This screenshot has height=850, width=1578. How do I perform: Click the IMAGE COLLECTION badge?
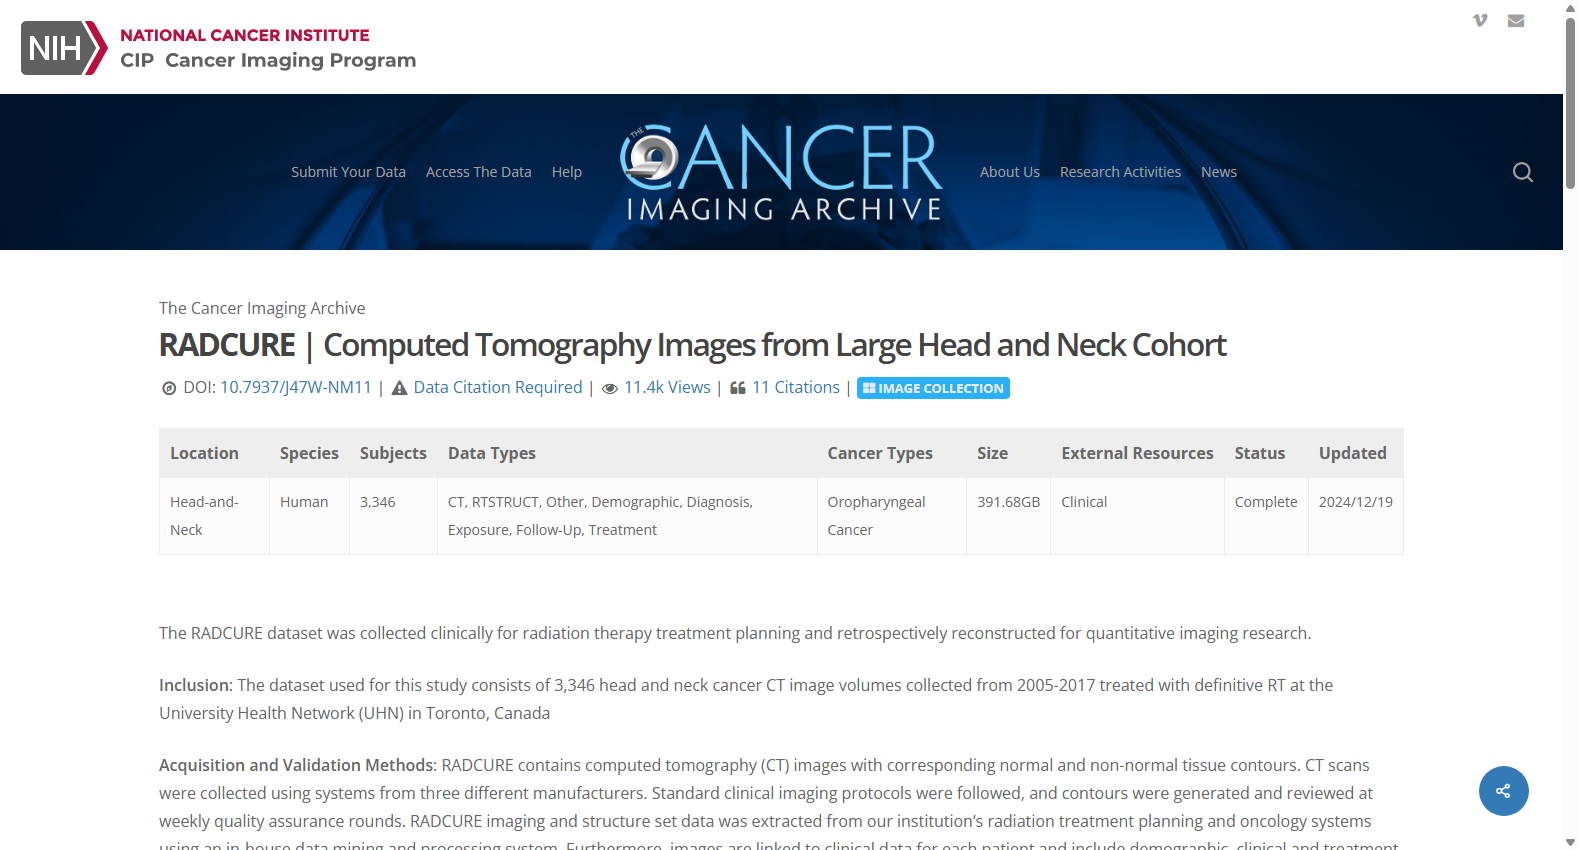coord(933,388)
